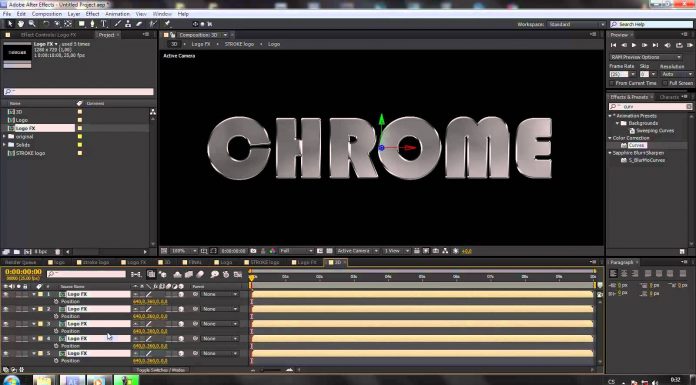Select the Clone Stamp tool

(128, 24)
